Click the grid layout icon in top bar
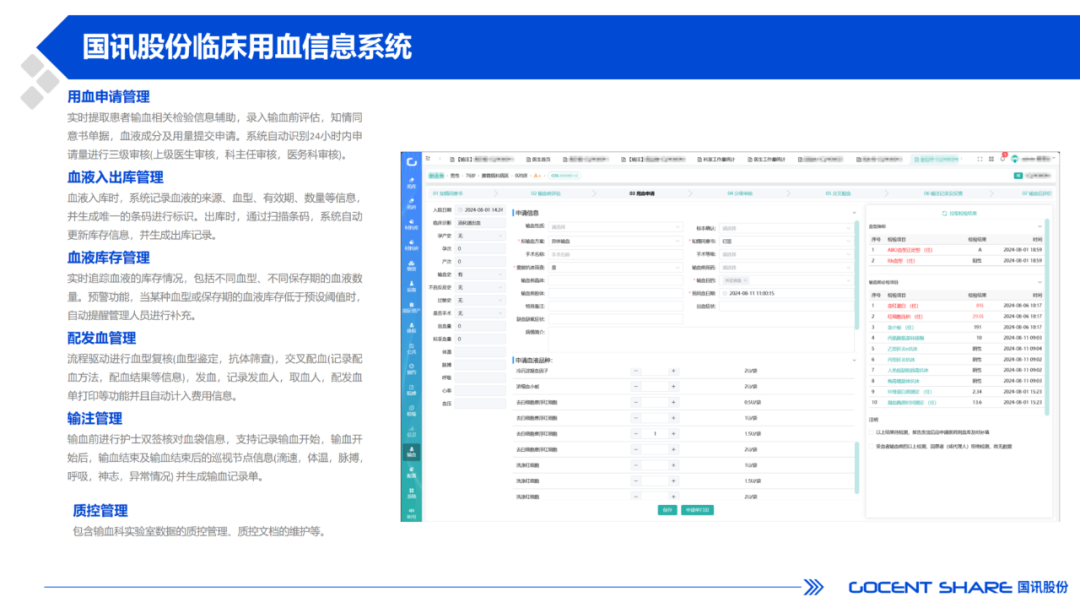The image size is (1080, 608). (x=991, y=159)
